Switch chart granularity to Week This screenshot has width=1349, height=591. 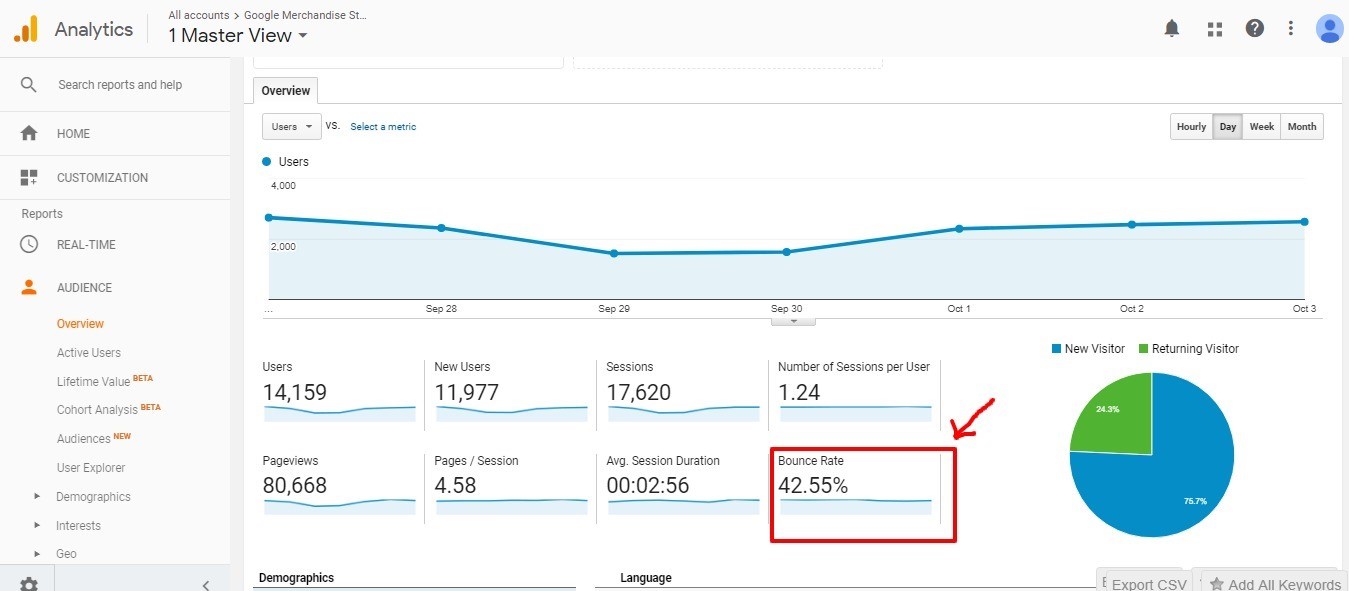click(x=1261, y=127)
